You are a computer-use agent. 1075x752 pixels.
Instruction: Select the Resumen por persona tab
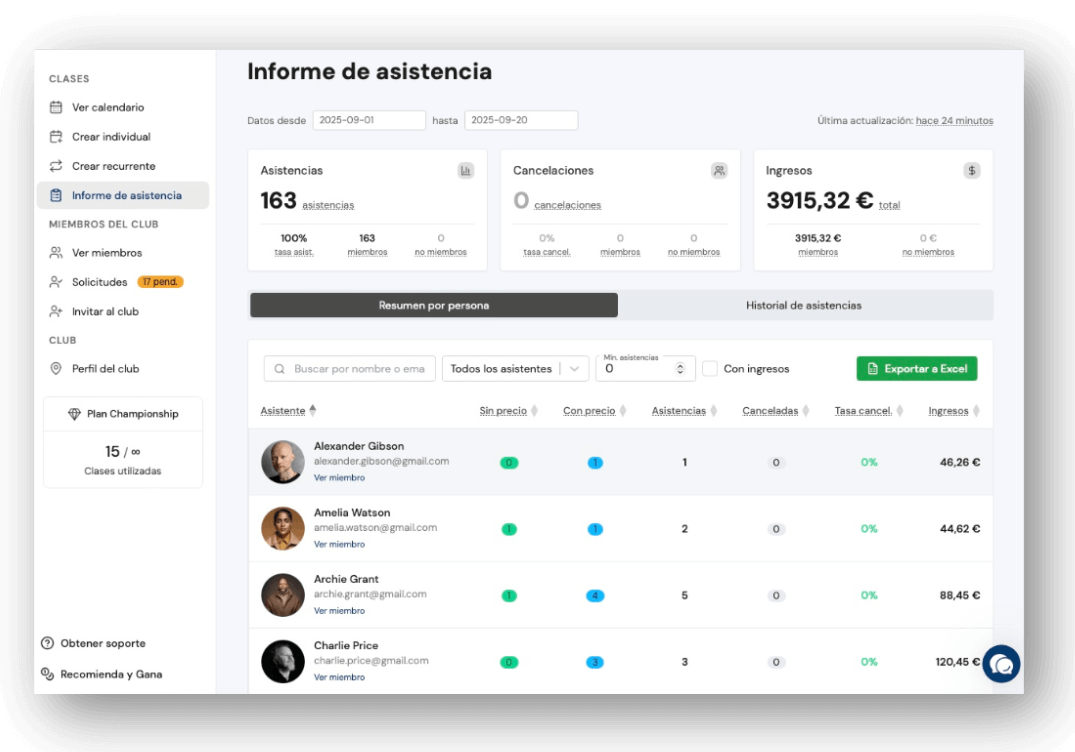point(434,306)
